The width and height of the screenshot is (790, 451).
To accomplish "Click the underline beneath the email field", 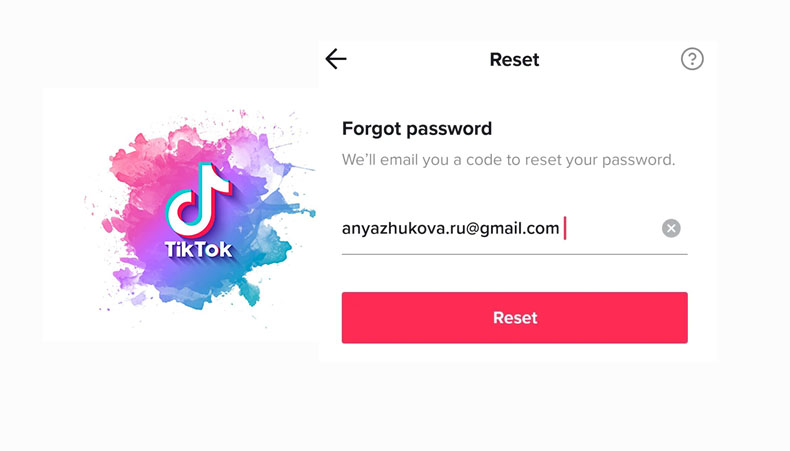I will click(514, 254).
